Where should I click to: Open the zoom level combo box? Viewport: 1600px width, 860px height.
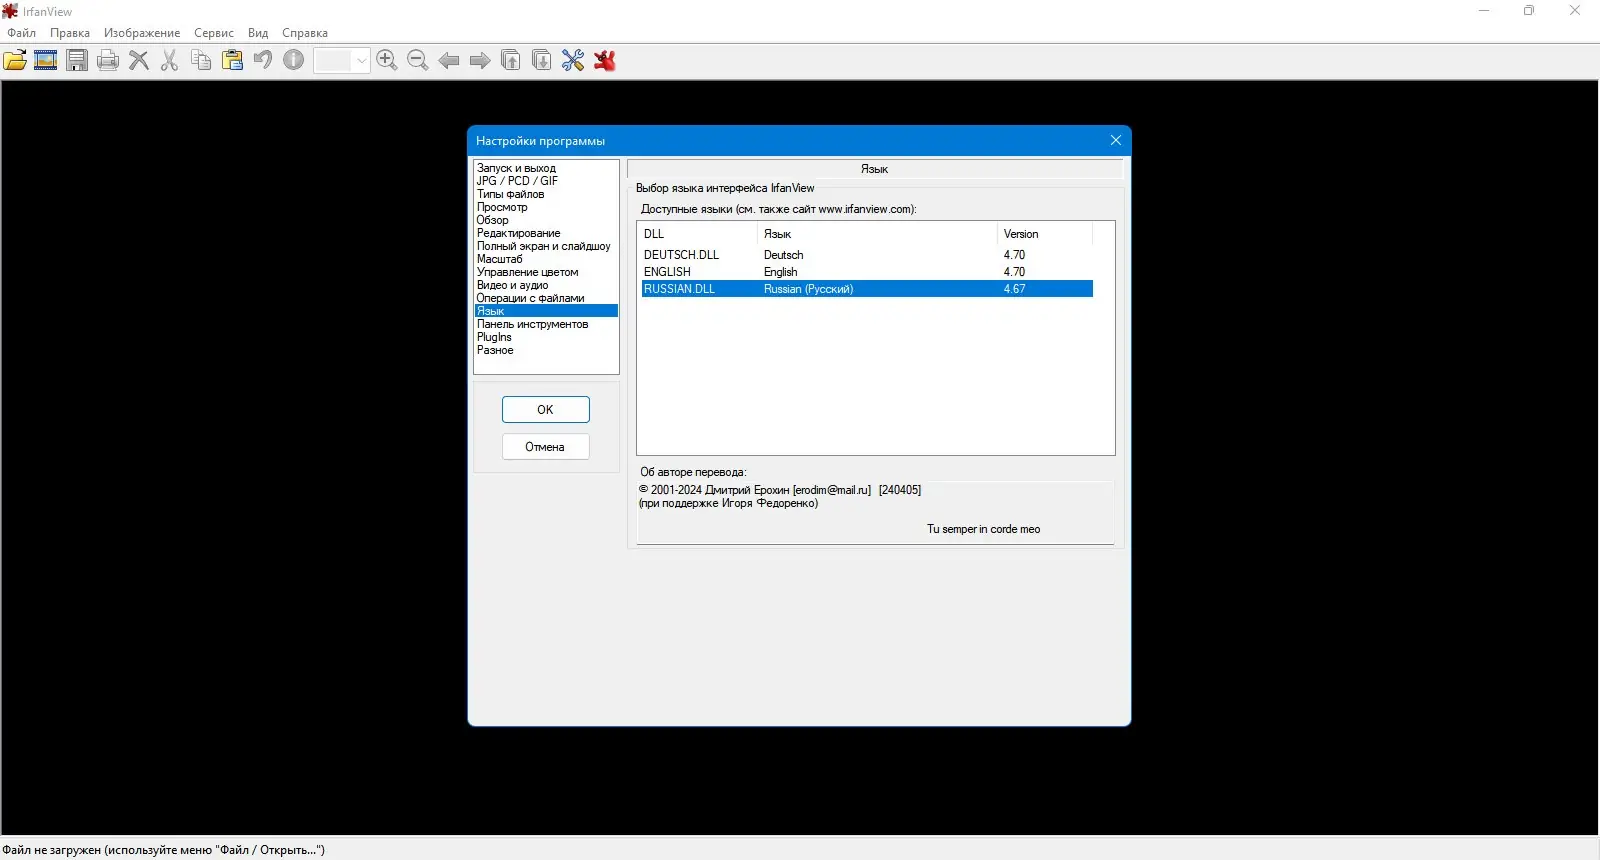(x=342, y=60)
